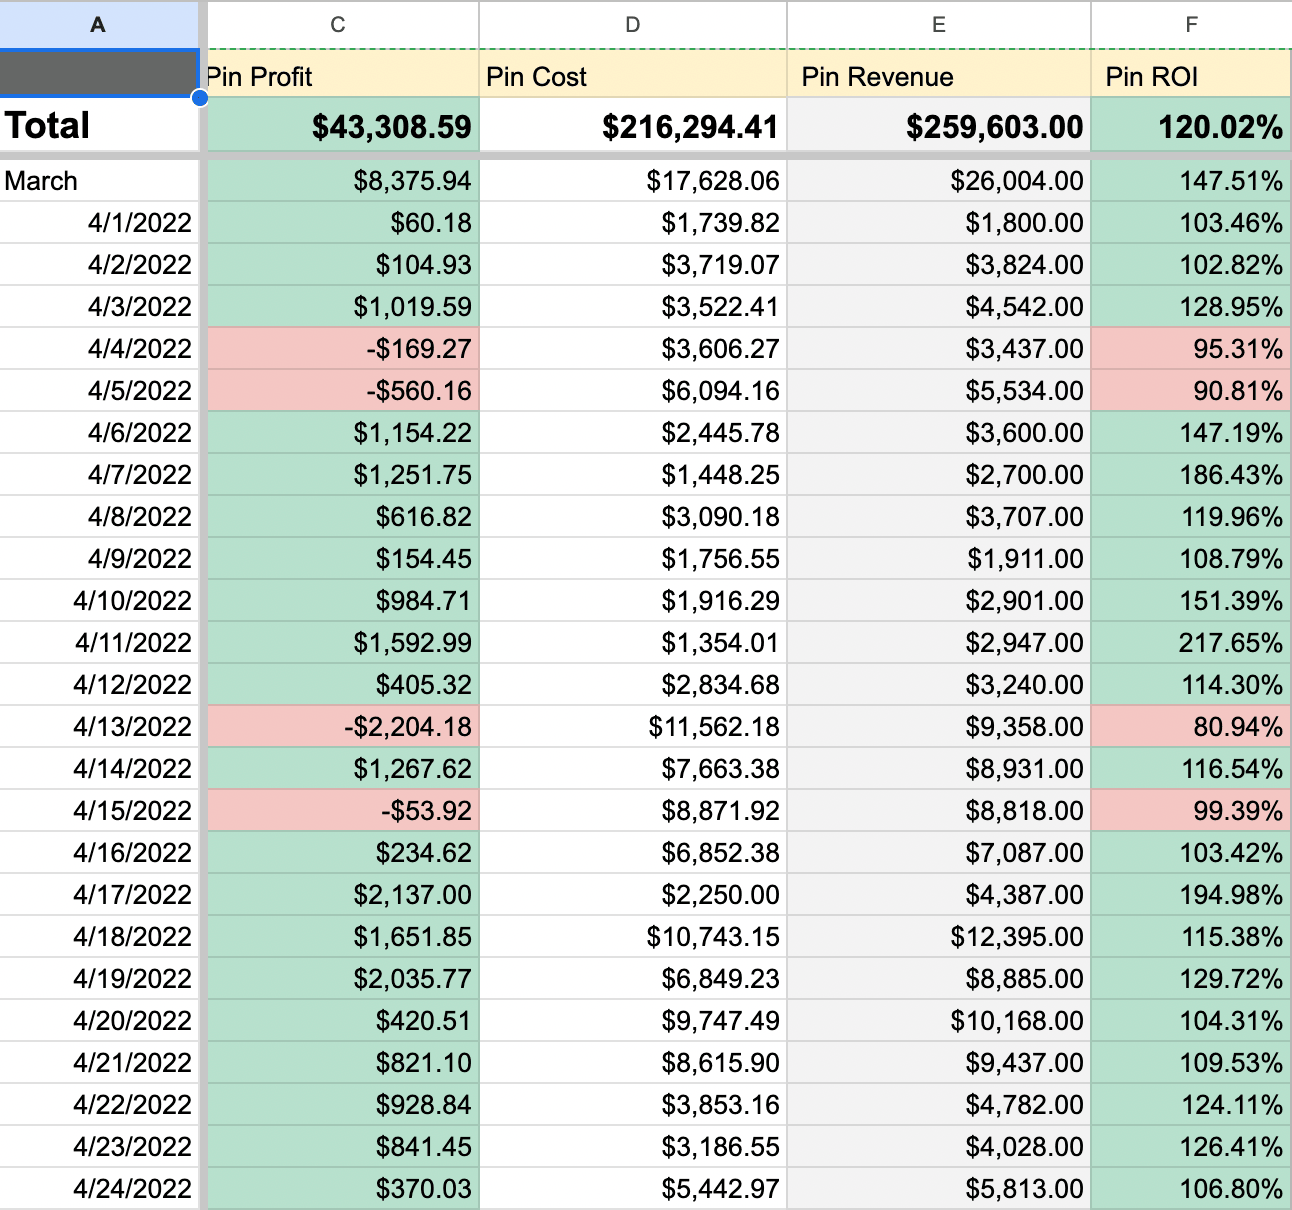
Task: Click the column D header
Action: (x=632, y=25)
